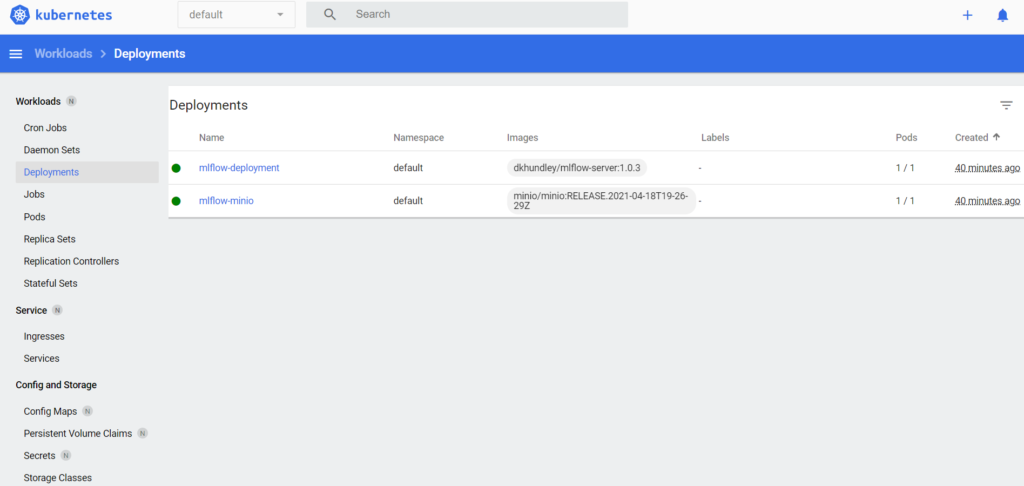Viewport: 1024px width, 486px height.
Task: Open Pods in the sidebar
Action: (x=35, y=217)
